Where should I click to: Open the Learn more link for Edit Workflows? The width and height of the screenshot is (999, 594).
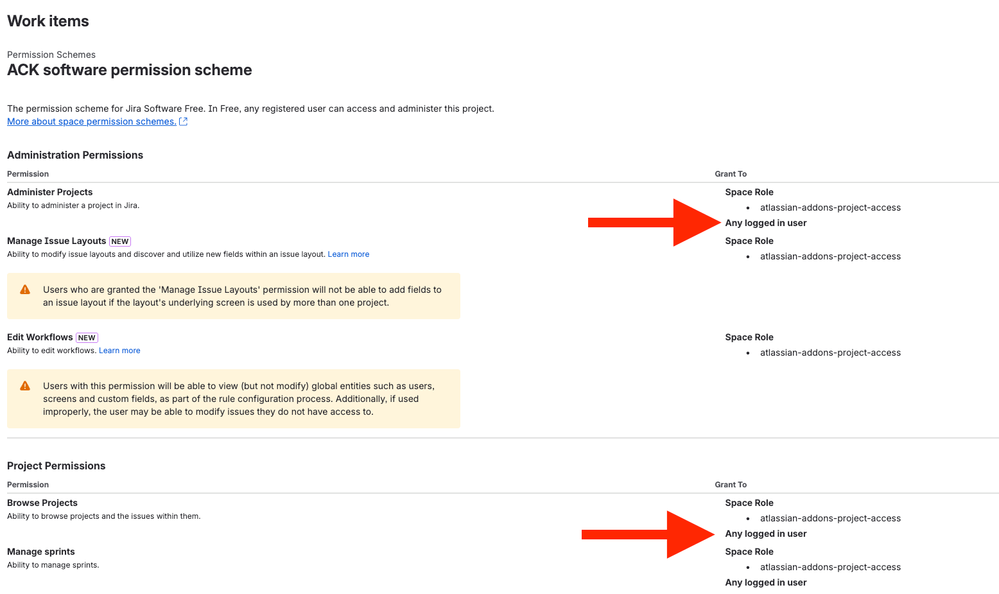coord(119,350)
